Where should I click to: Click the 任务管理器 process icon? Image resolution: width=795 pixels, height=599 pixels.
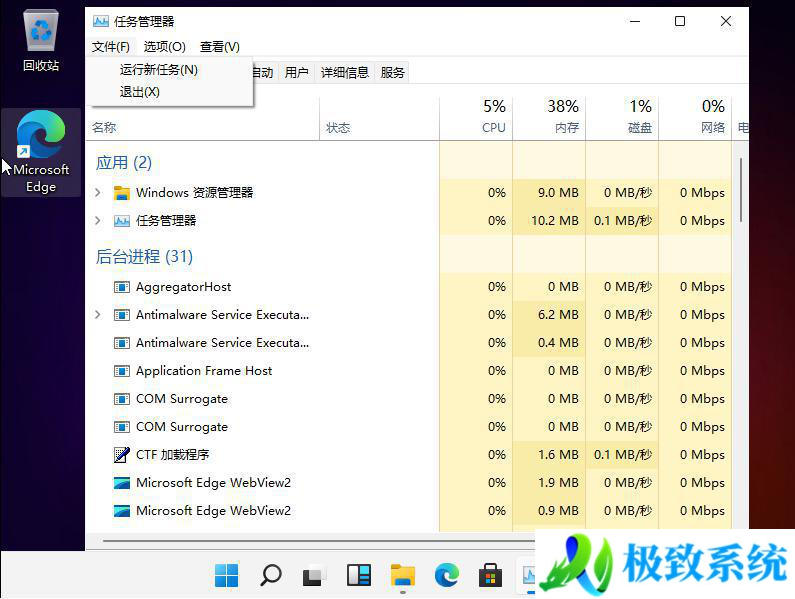point(122,221)
